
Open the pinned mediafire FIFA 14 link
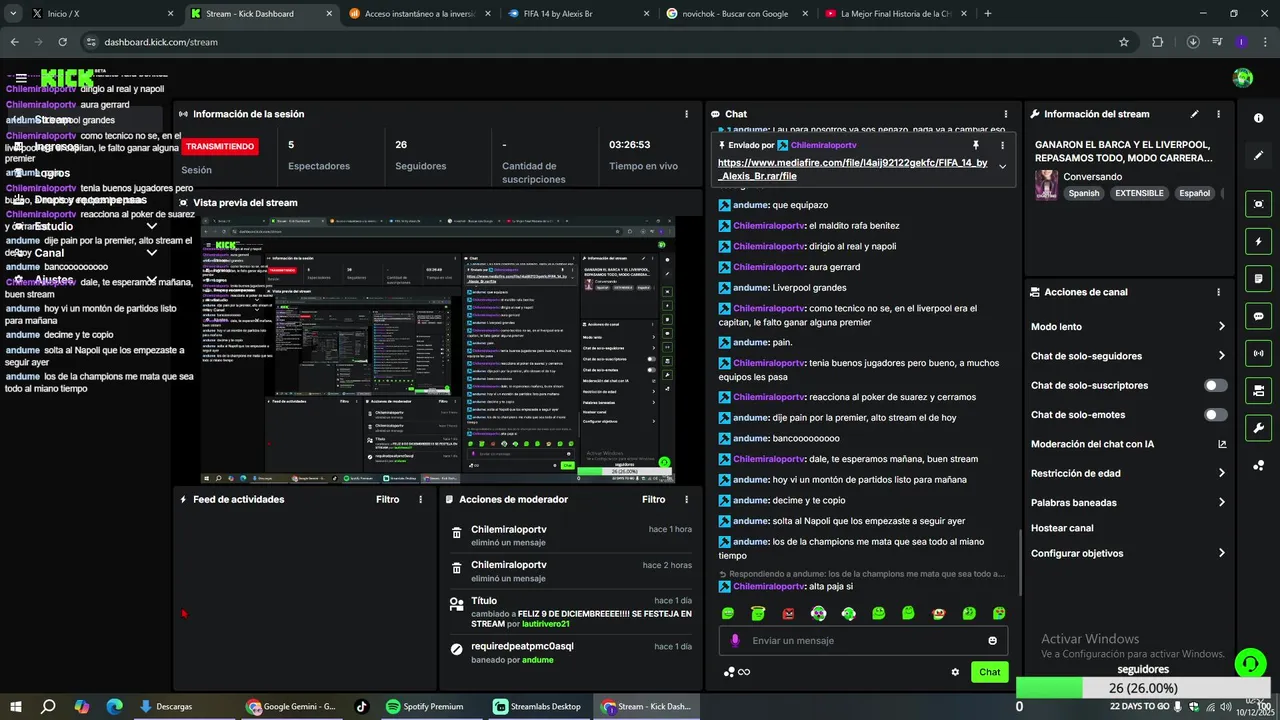click(x=852, y=169)
